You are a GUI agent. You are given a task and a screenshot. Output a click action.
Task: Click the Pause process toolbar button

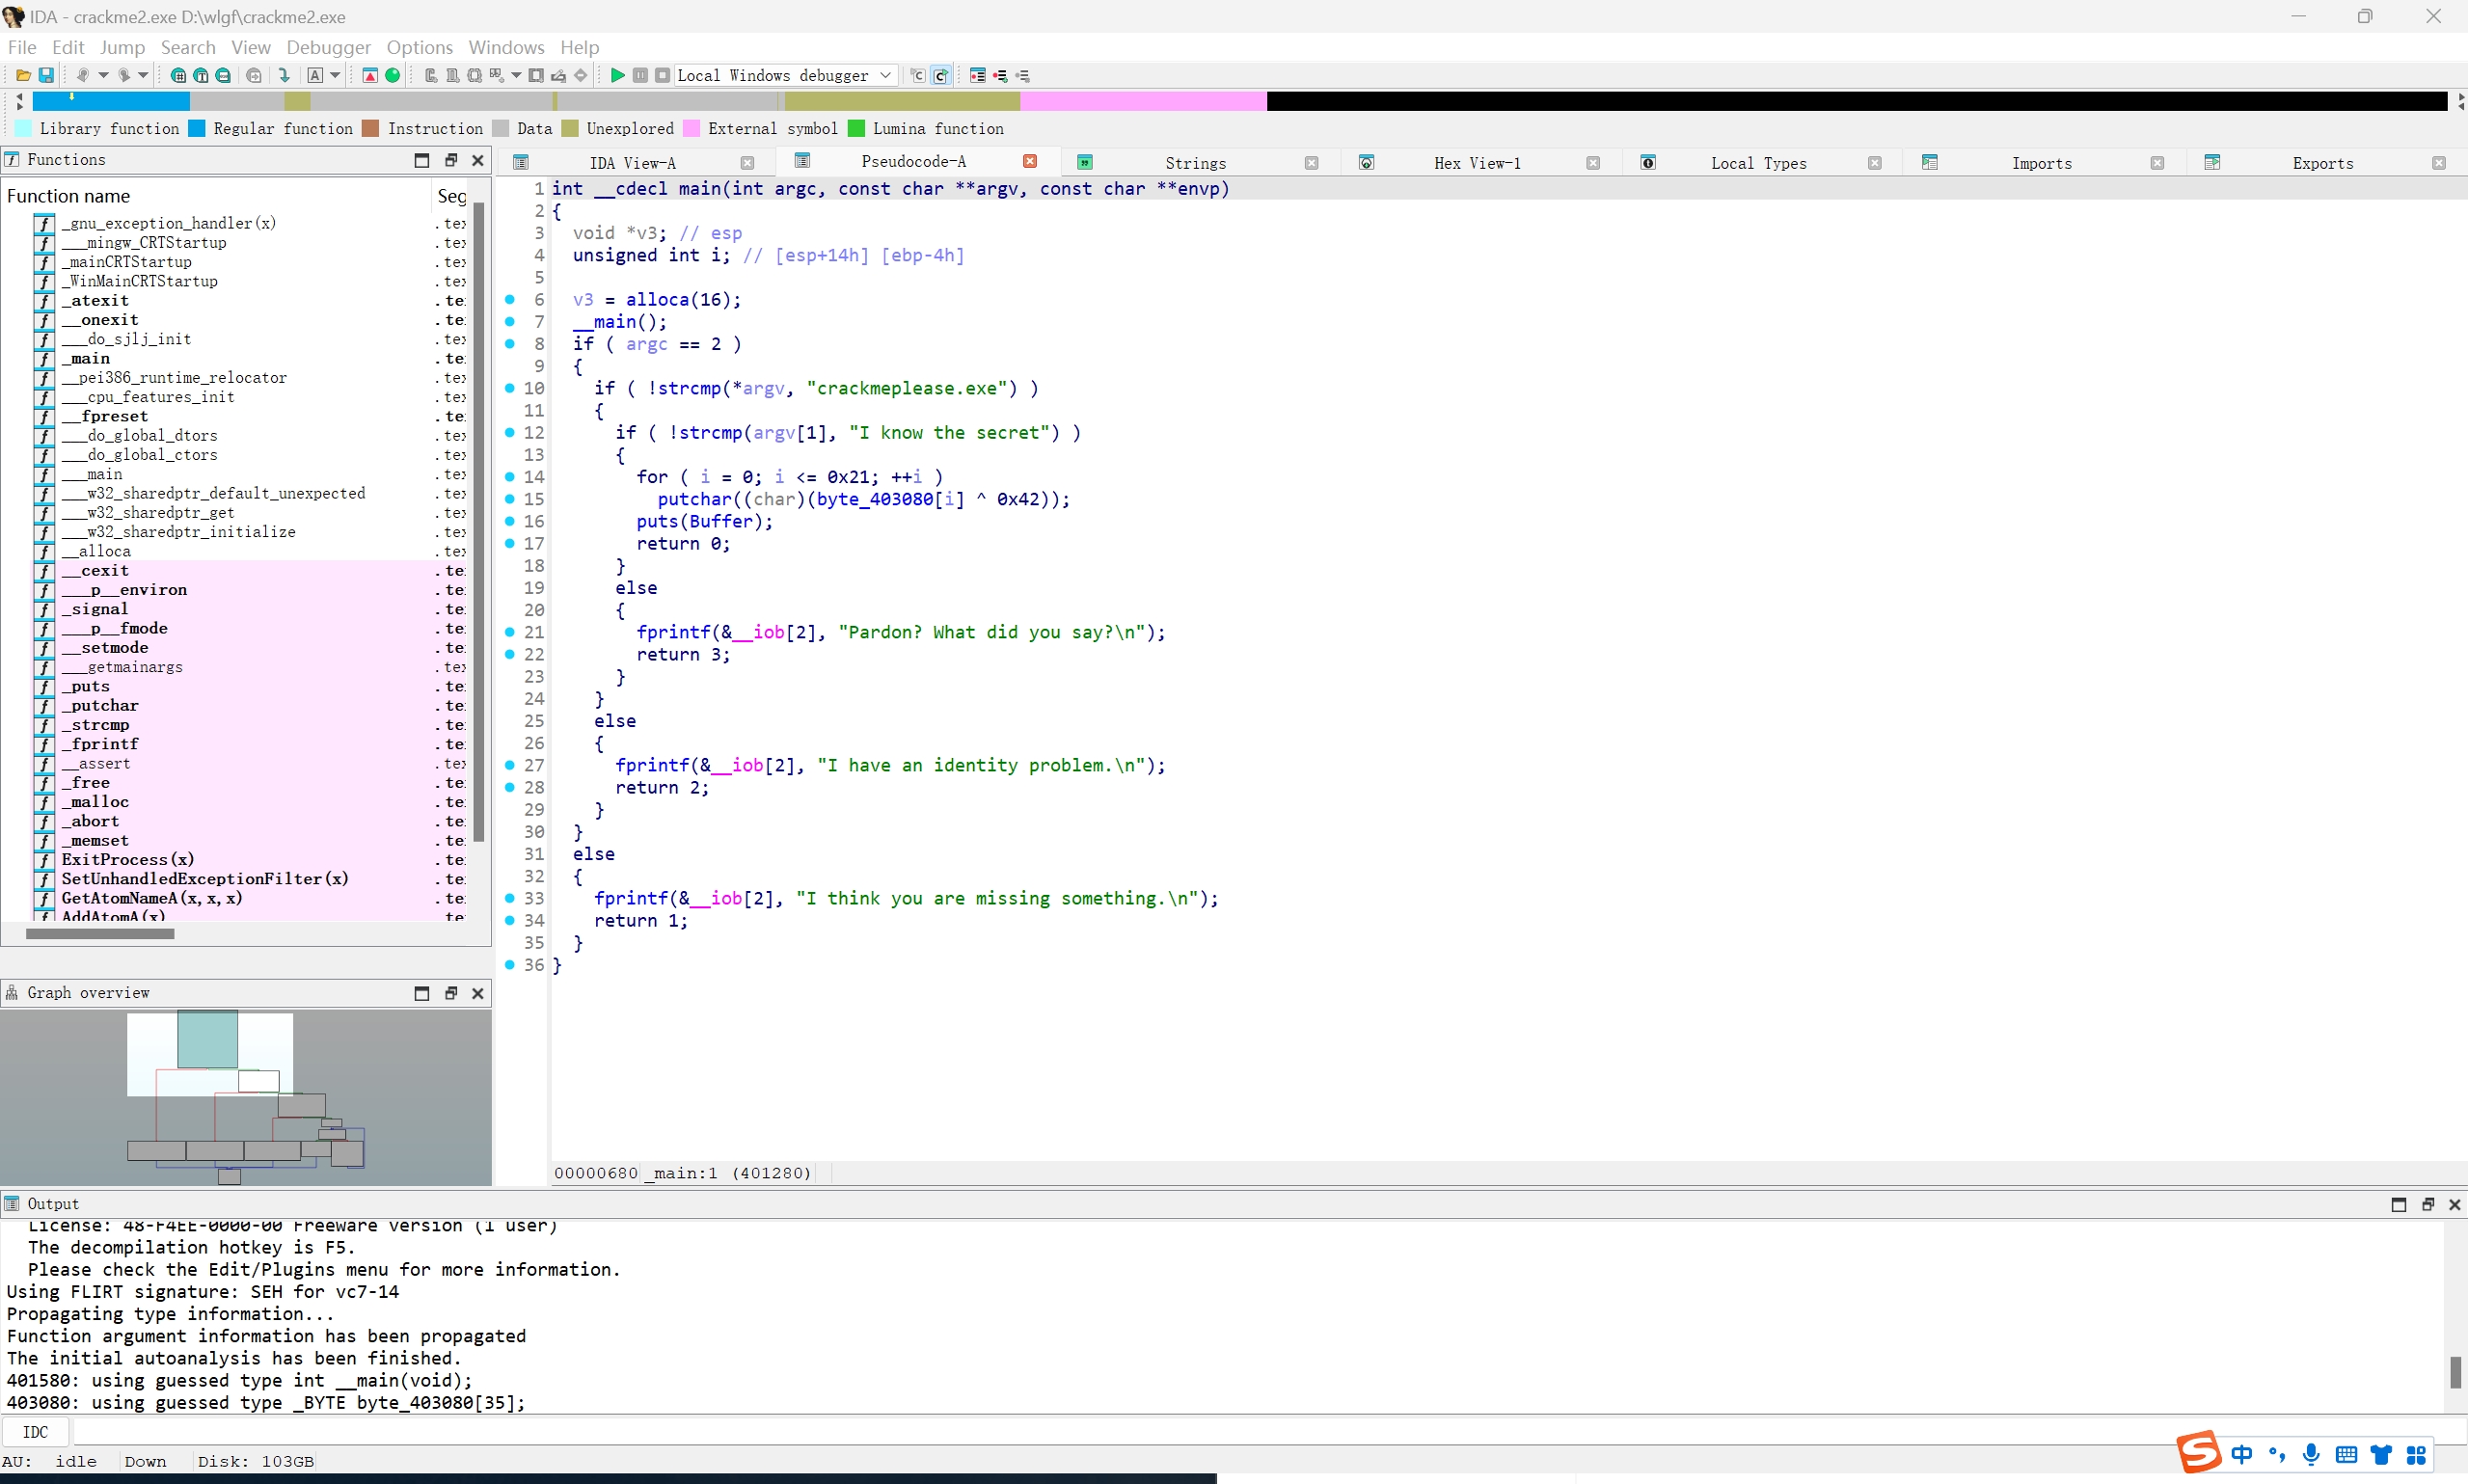coord(640,75)
